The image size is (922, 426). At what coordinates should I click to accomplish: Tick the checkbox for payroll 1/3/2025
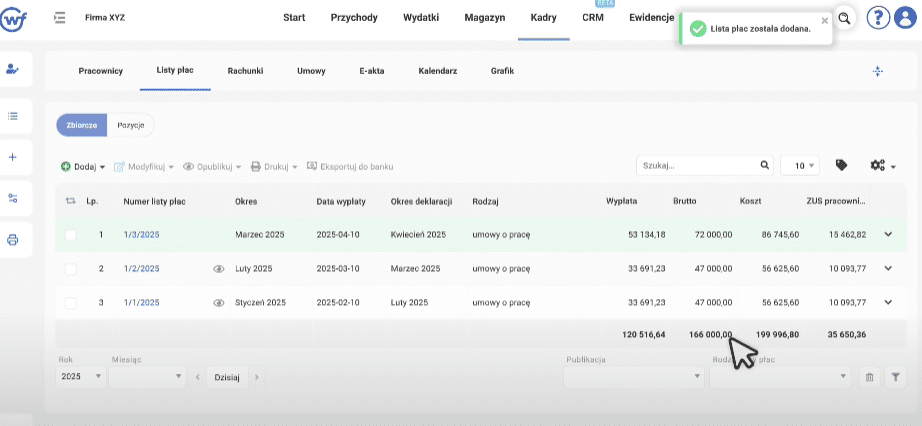(x=70, y=235)
